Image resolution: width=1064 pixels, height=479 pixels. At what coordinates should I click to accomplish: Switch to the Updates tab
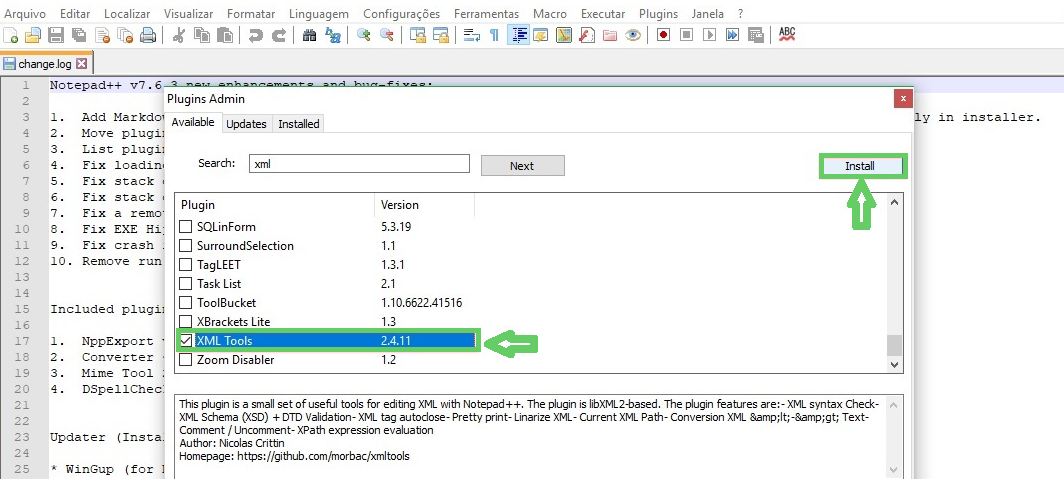pos(246,124)
